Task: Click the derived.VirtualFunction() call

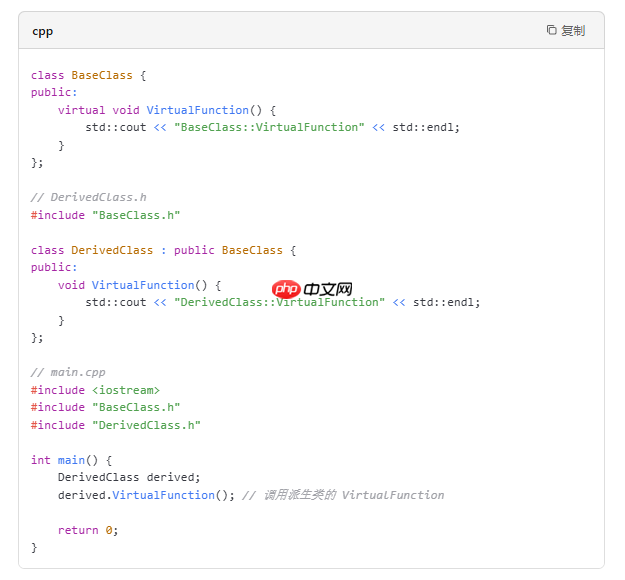Action: point(146,495)
